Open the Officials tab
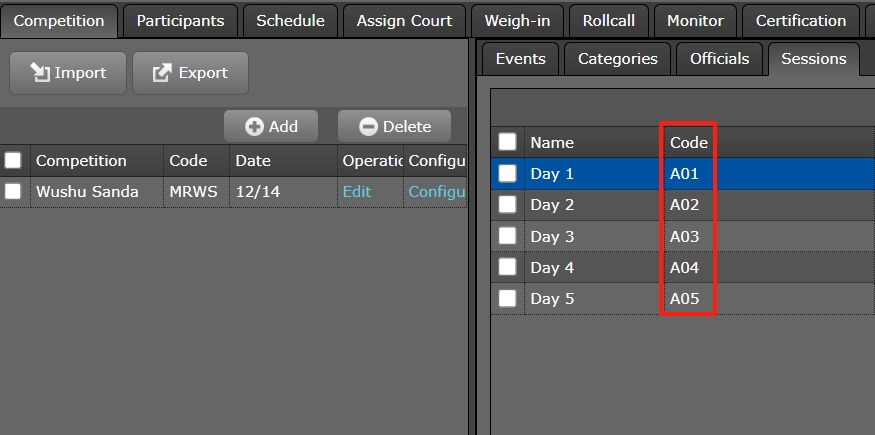 [719, 58]
